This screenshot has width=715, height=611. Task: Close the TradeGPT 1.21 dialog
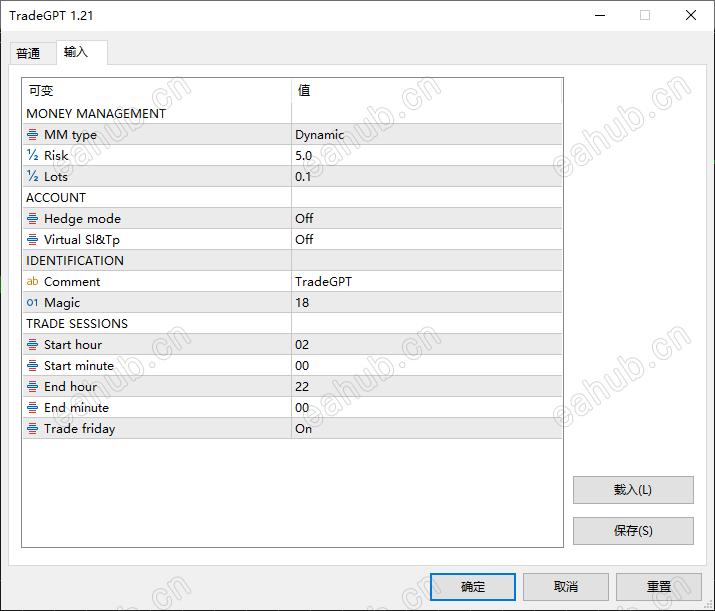click(690, 15)
